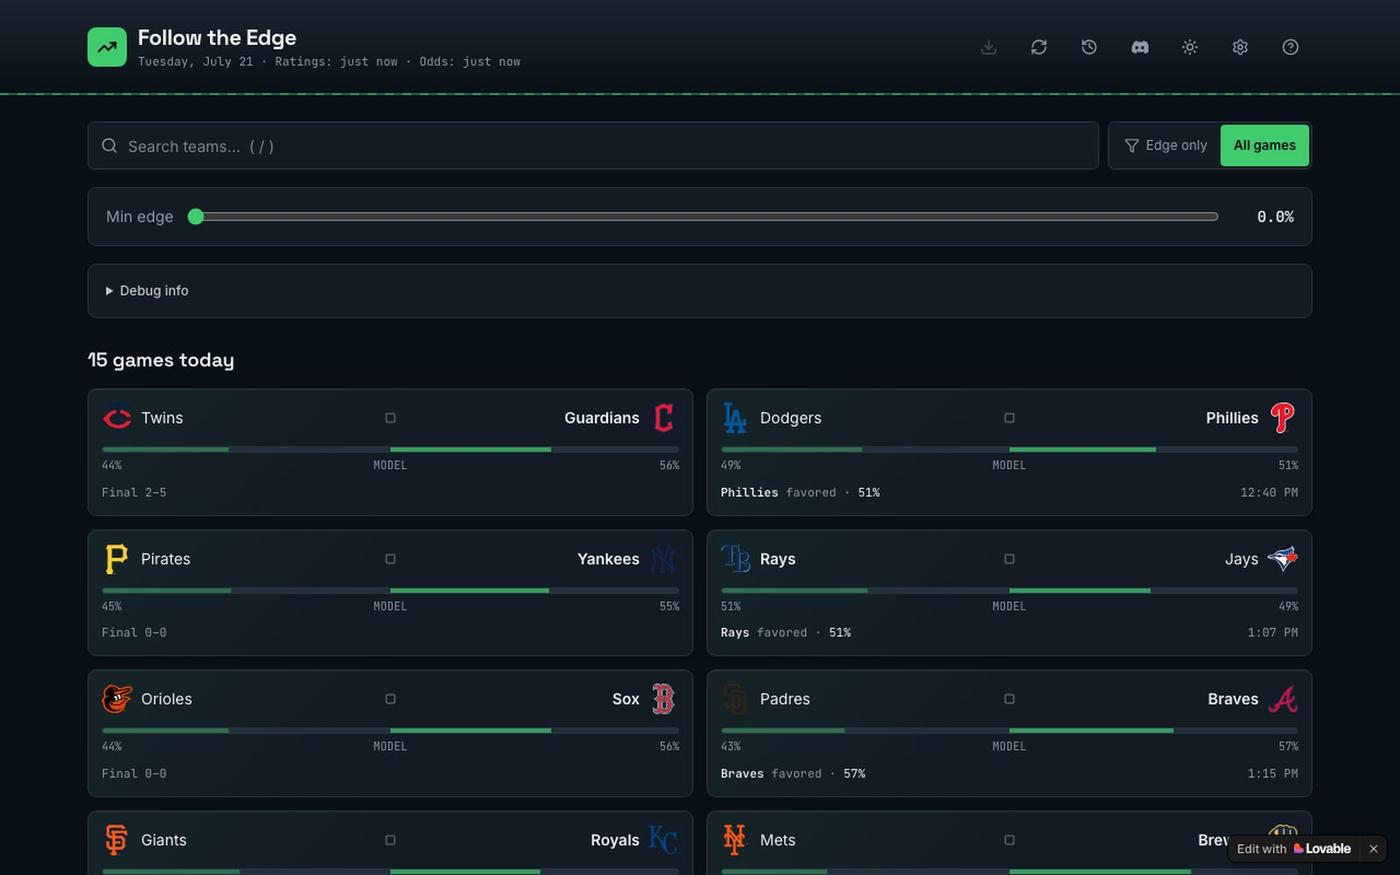Click the Tuesday, July 21 status line
The height and width of the screenshot is (875, 1400).
(x=329, y=62)
